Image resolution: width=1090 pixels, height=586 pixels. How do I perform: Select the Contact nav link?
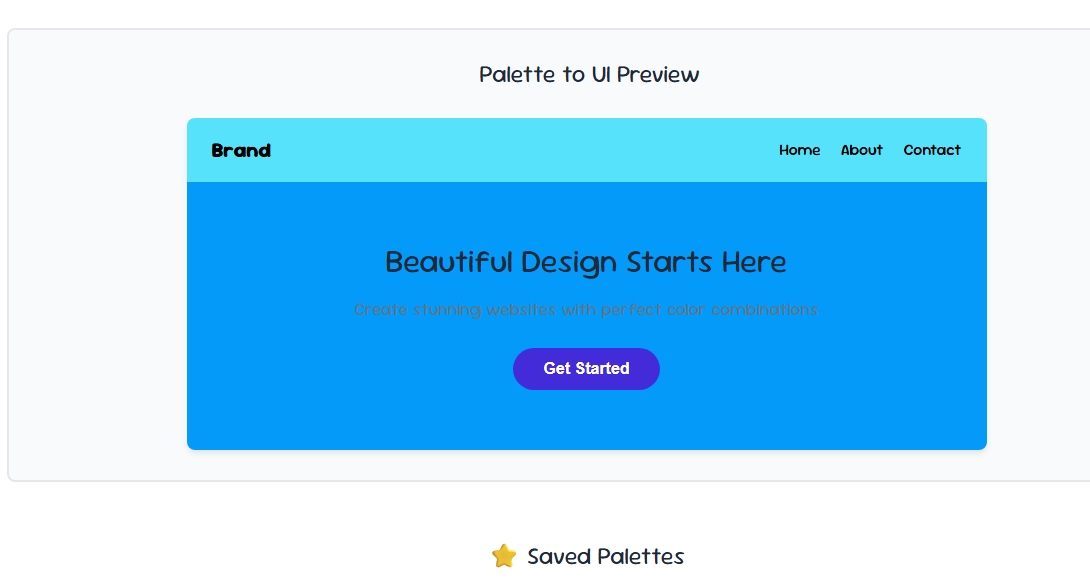pyautogui.click(x=932, y=150)
